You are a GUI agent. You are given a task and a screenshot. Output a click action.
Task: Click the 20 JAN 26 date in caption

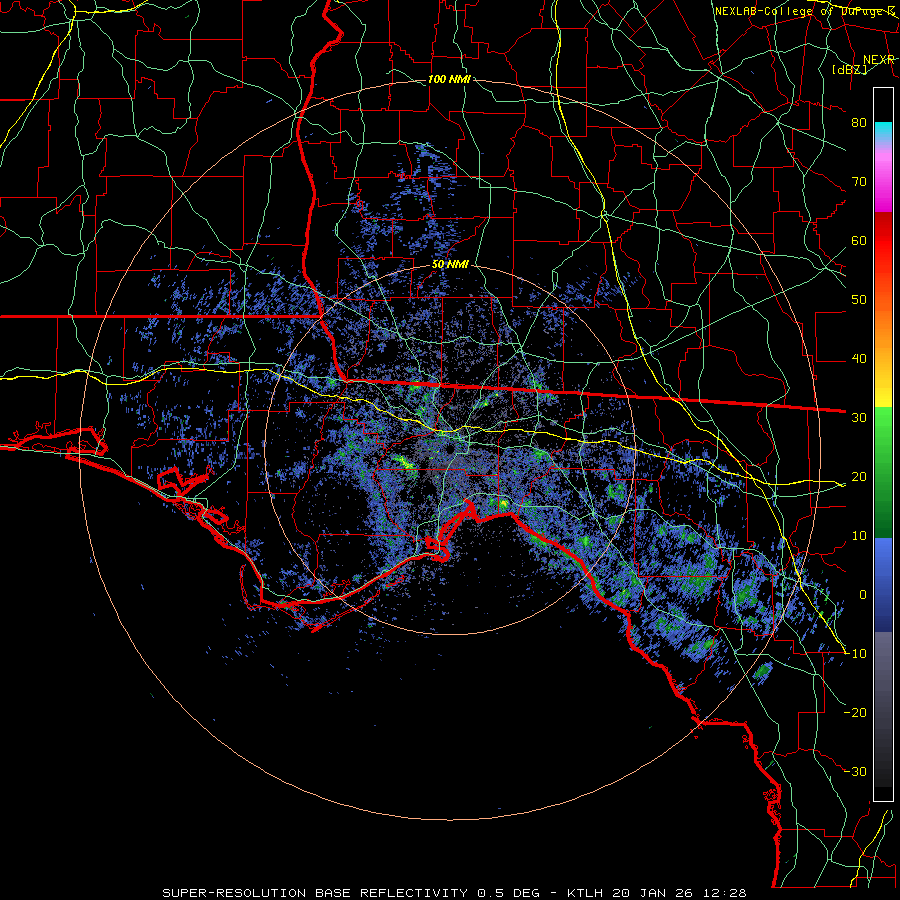pos(655,893)
